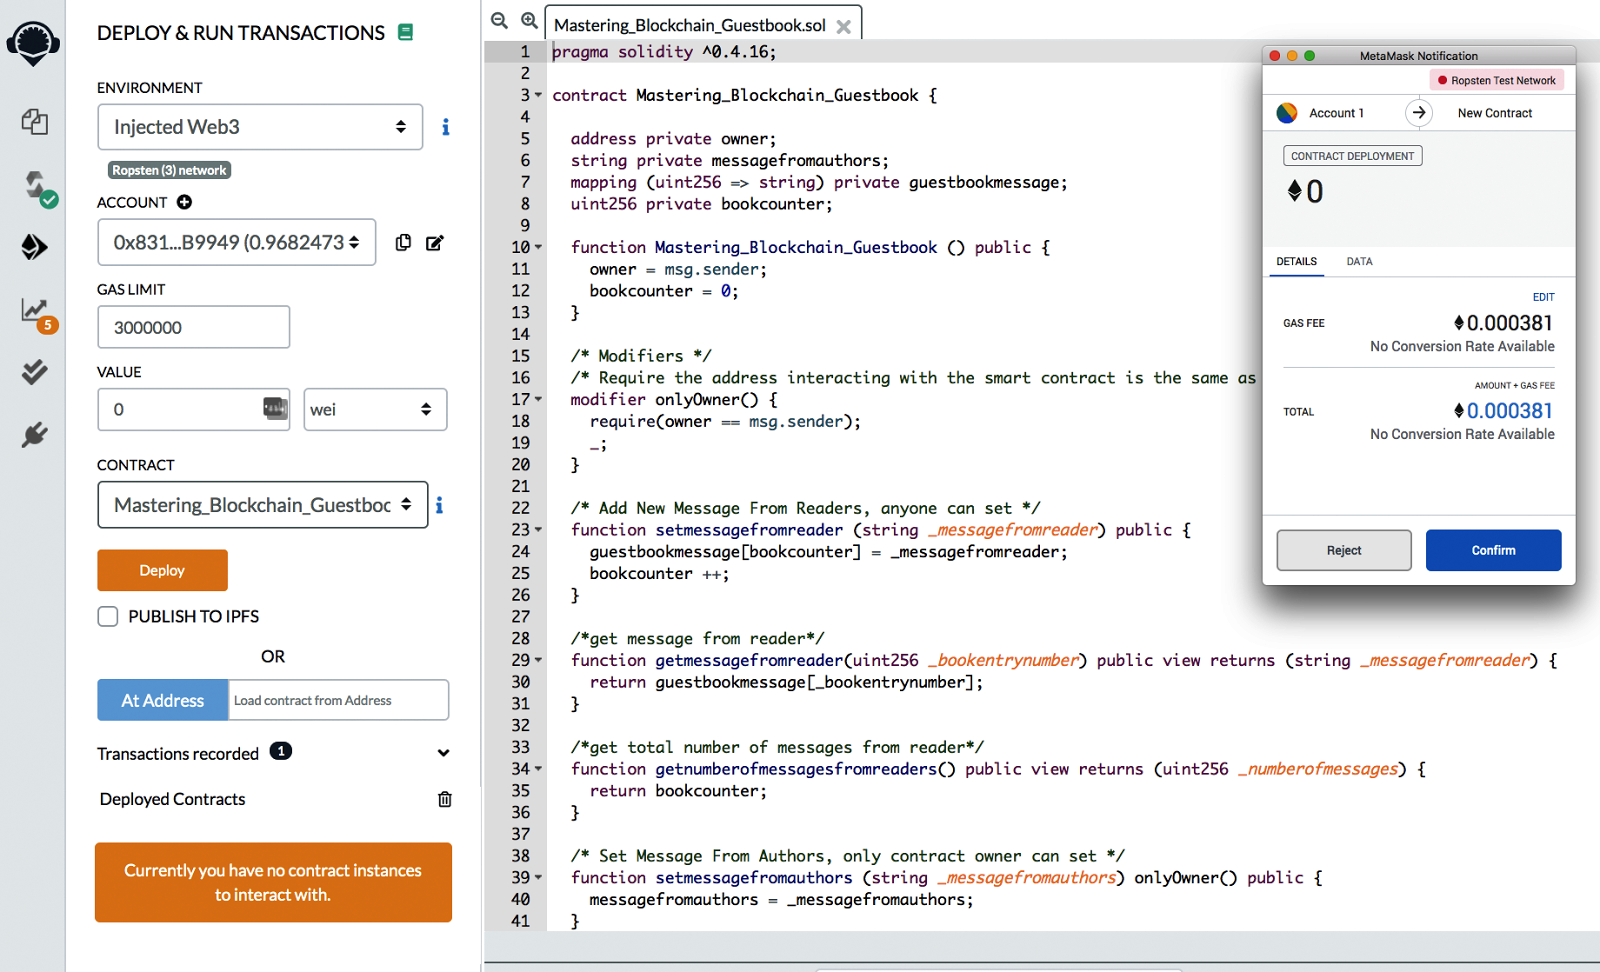
Task: Click the GAS LIMIT input field
Action: coord(193,328)
